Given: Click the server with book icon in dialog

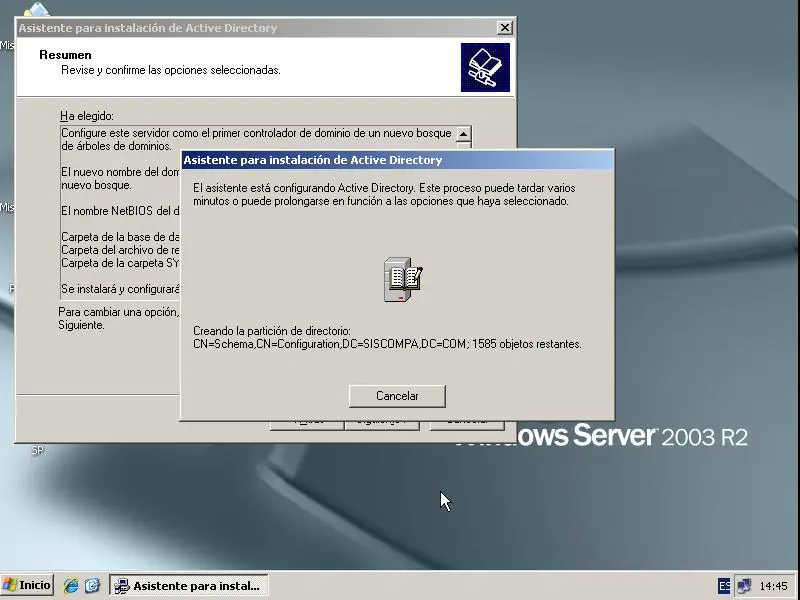Looking at the screenshot, I should click(x=403, y=279).
